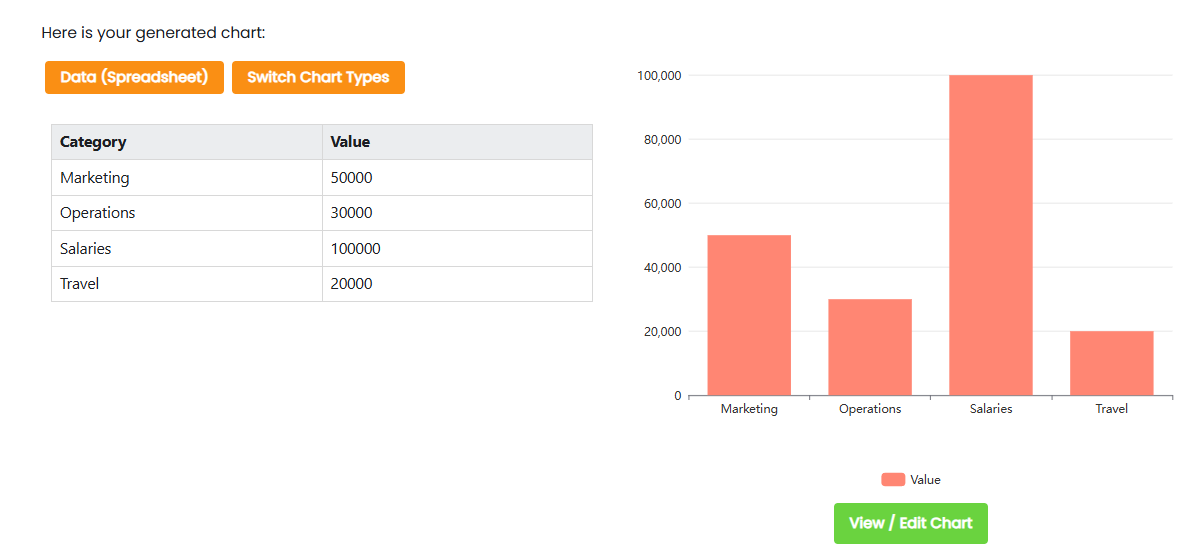Toggle the Value legend color swatch
The width and height of the screenshot is (1190, 559).
[892, 480]
